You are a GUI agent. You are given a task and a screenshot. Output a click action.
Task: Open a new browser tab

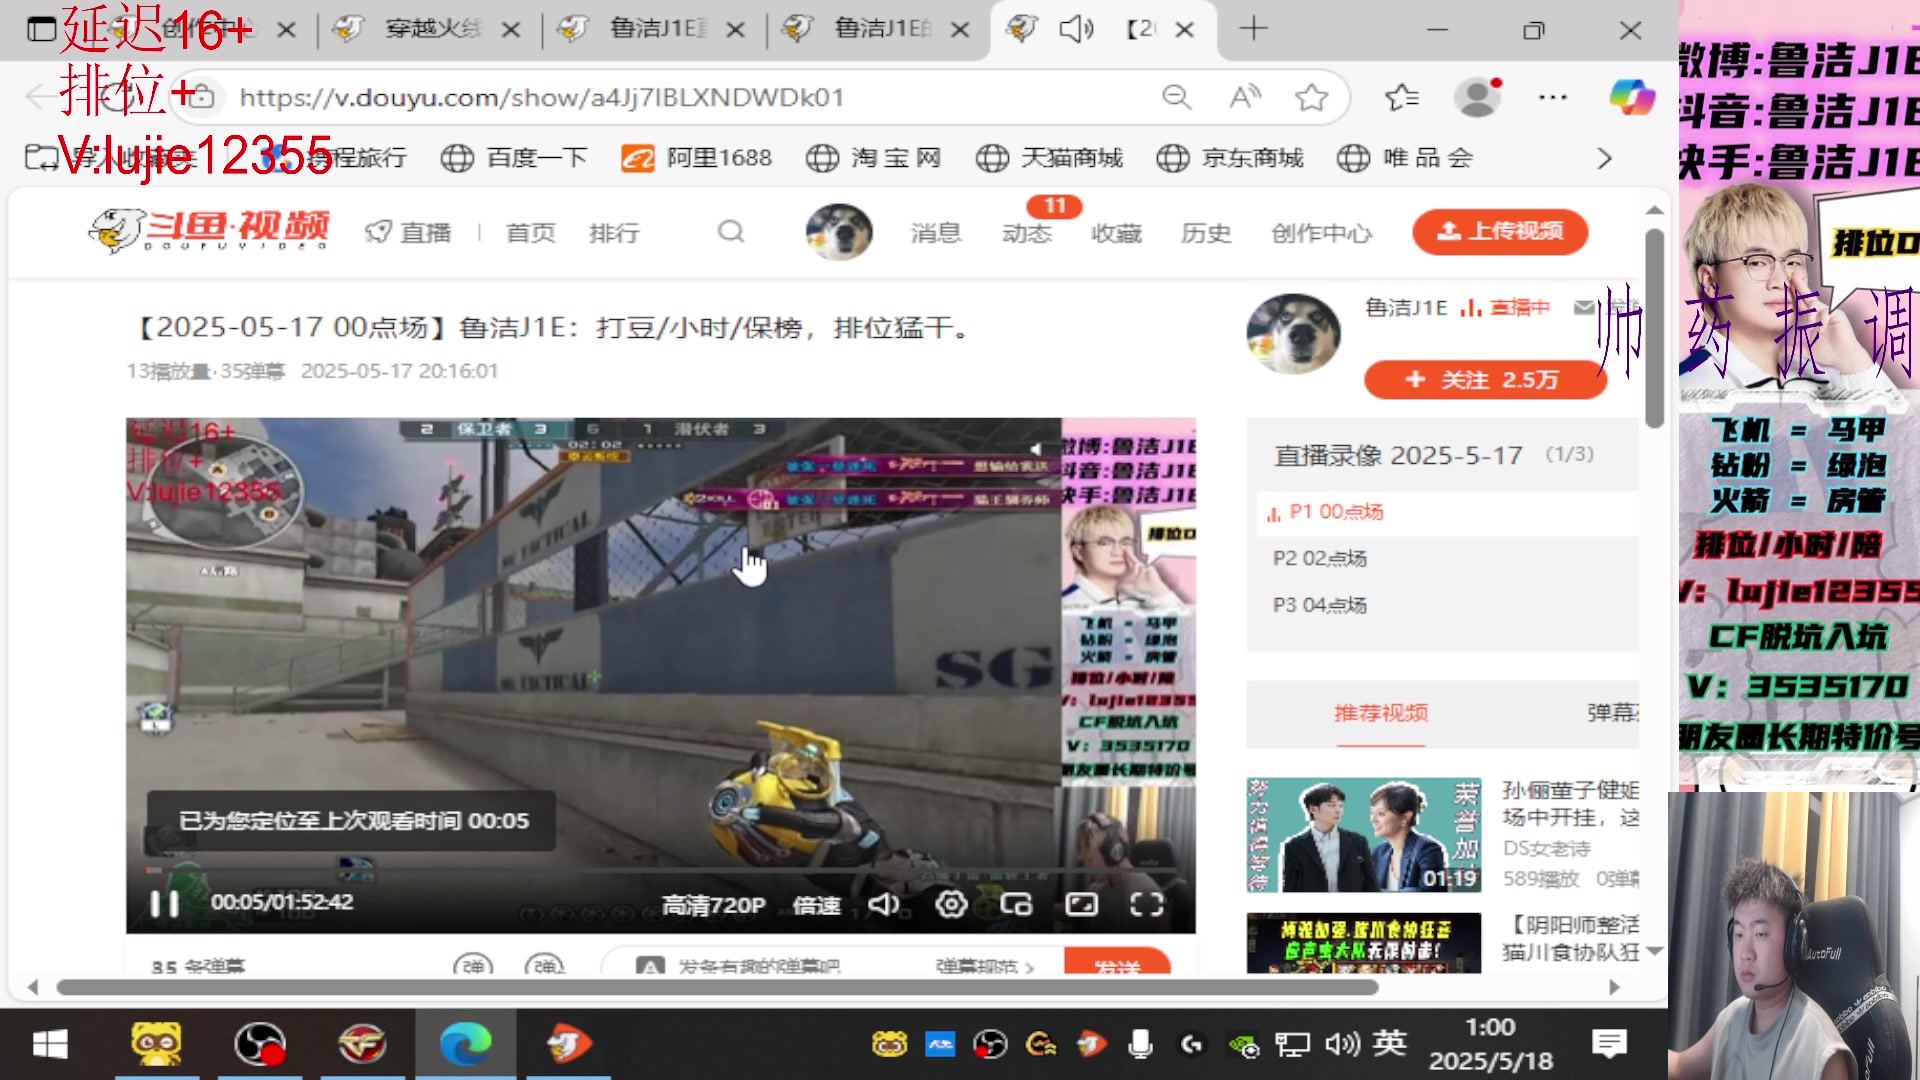tap(1253, 29)
